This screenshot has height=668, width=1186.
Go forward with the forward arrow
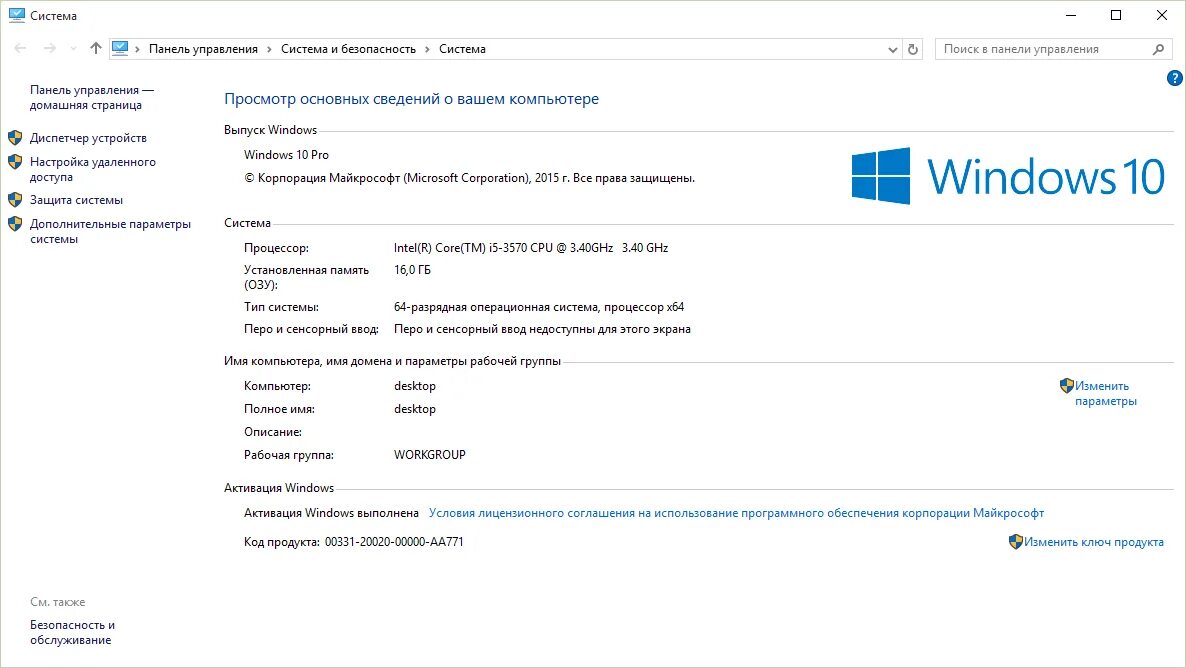coord(49,48)
